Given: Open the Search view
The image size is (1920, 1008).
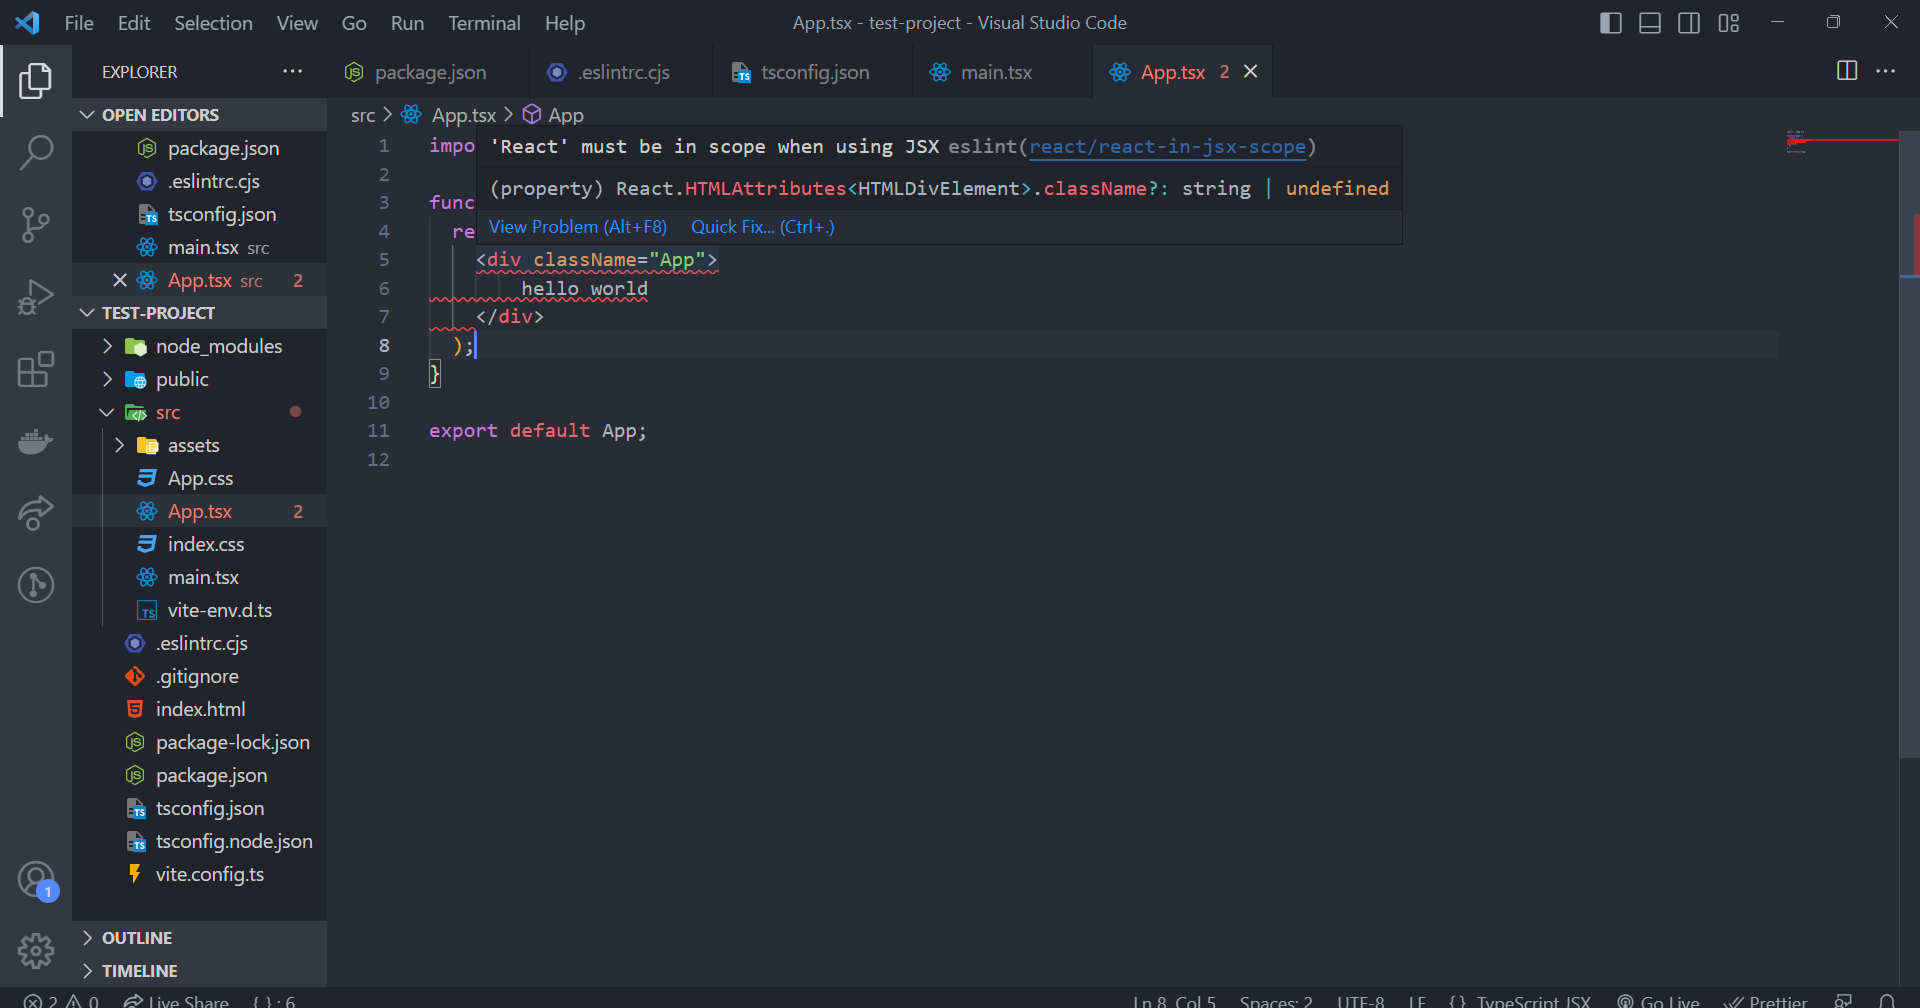Looking at the screenshot, I should (x=36, y=153).
